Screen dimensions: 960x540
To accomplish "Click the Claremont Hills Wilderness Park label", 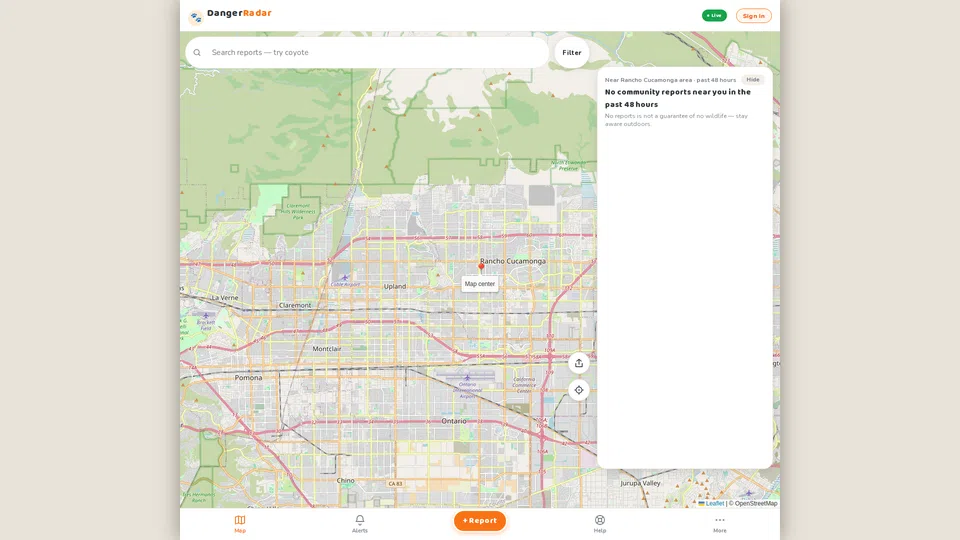I will (298, 211).
